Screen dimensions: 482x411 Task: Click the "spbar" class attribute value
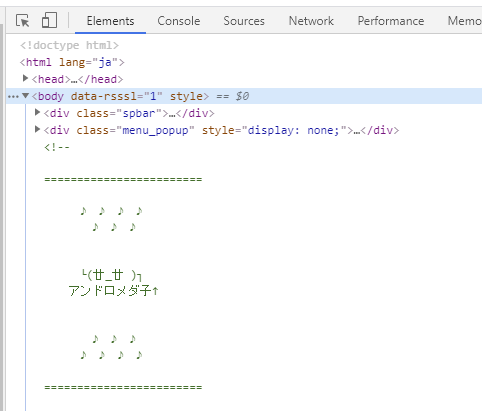coord(139,113)
